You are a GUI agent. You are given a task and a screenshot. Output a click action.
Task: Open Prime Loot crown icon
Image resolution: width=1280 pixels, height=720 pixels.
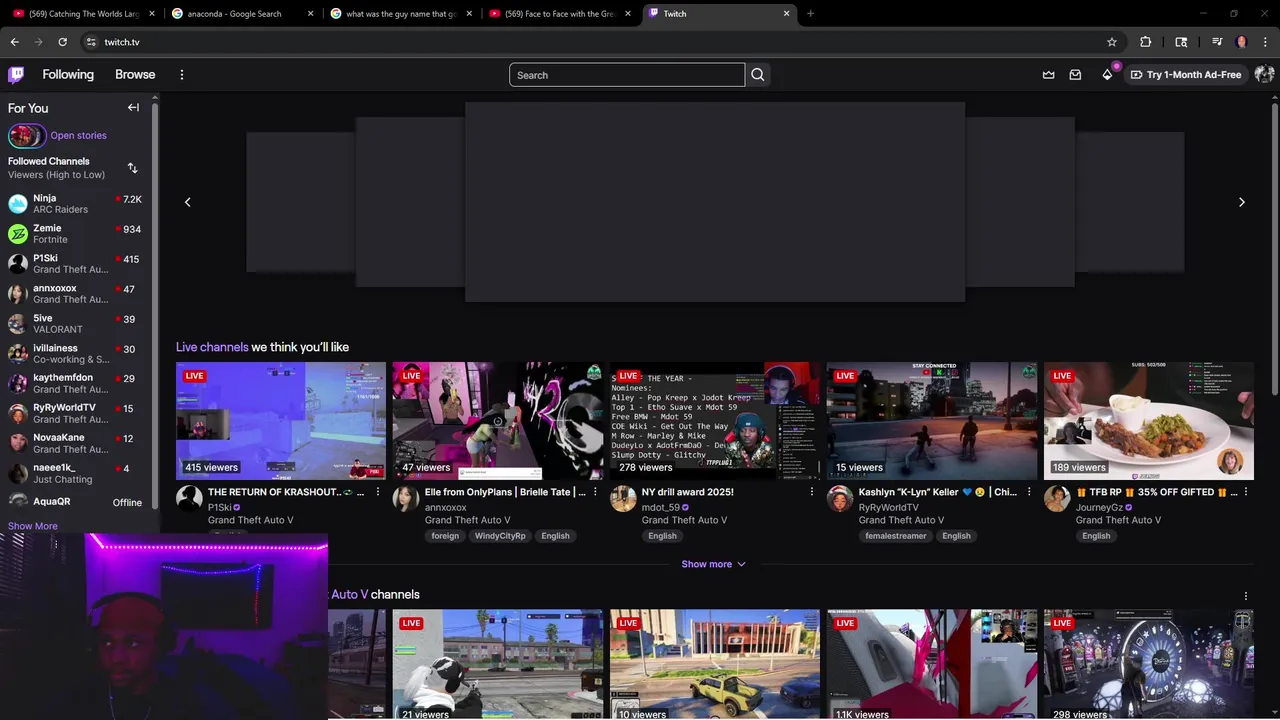[x=1048, y=75]
